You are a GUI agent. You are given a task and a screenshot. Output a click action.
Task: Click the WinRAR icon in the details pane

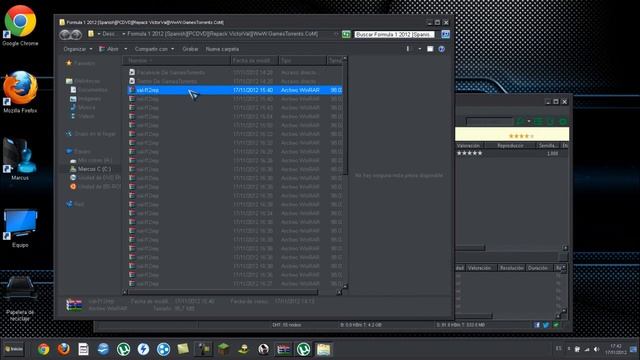click(74, 304)
